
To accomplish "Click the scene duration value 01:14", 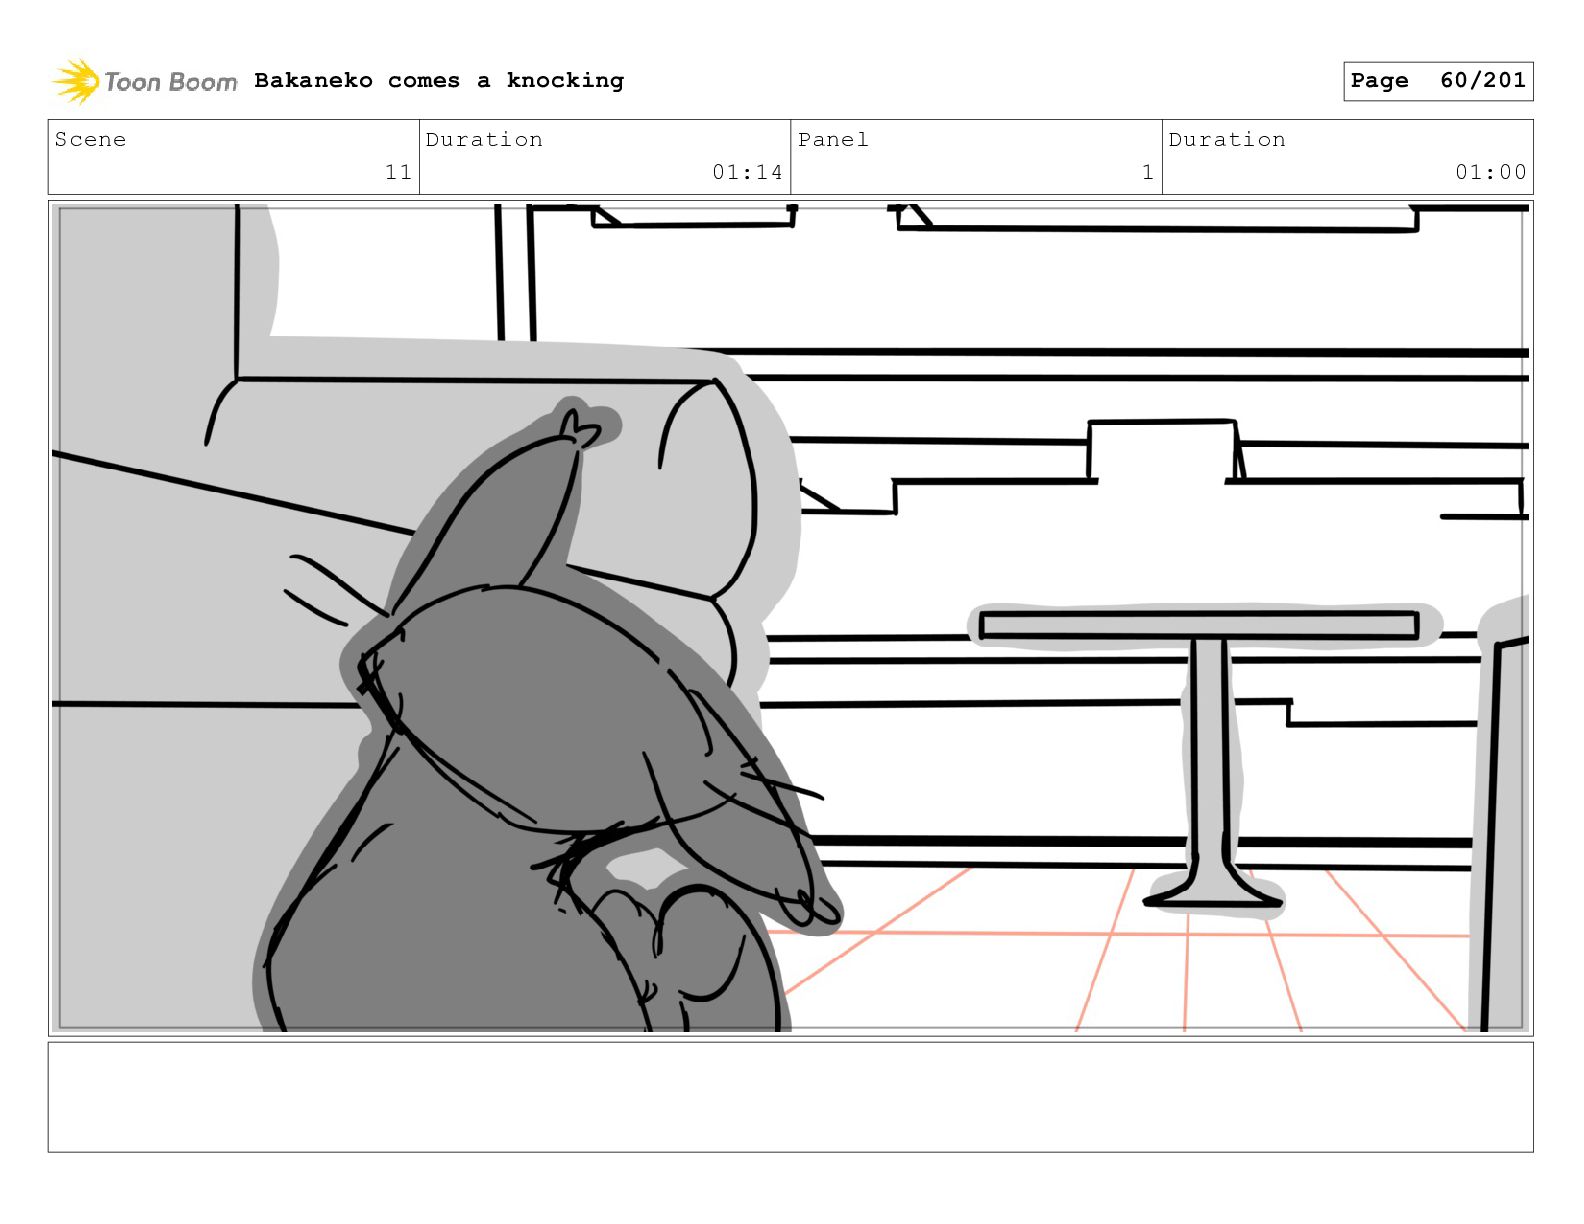I will 747,172.
